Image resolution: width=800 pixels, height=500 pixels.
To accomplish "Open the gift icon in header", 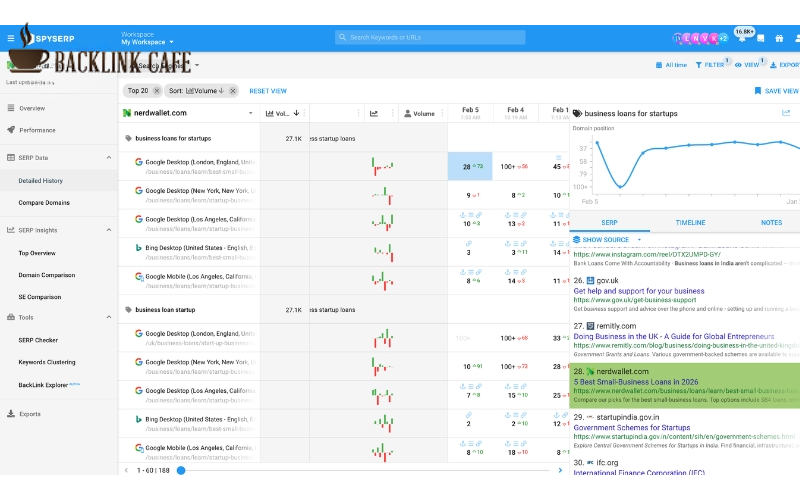I will (779, 38).
